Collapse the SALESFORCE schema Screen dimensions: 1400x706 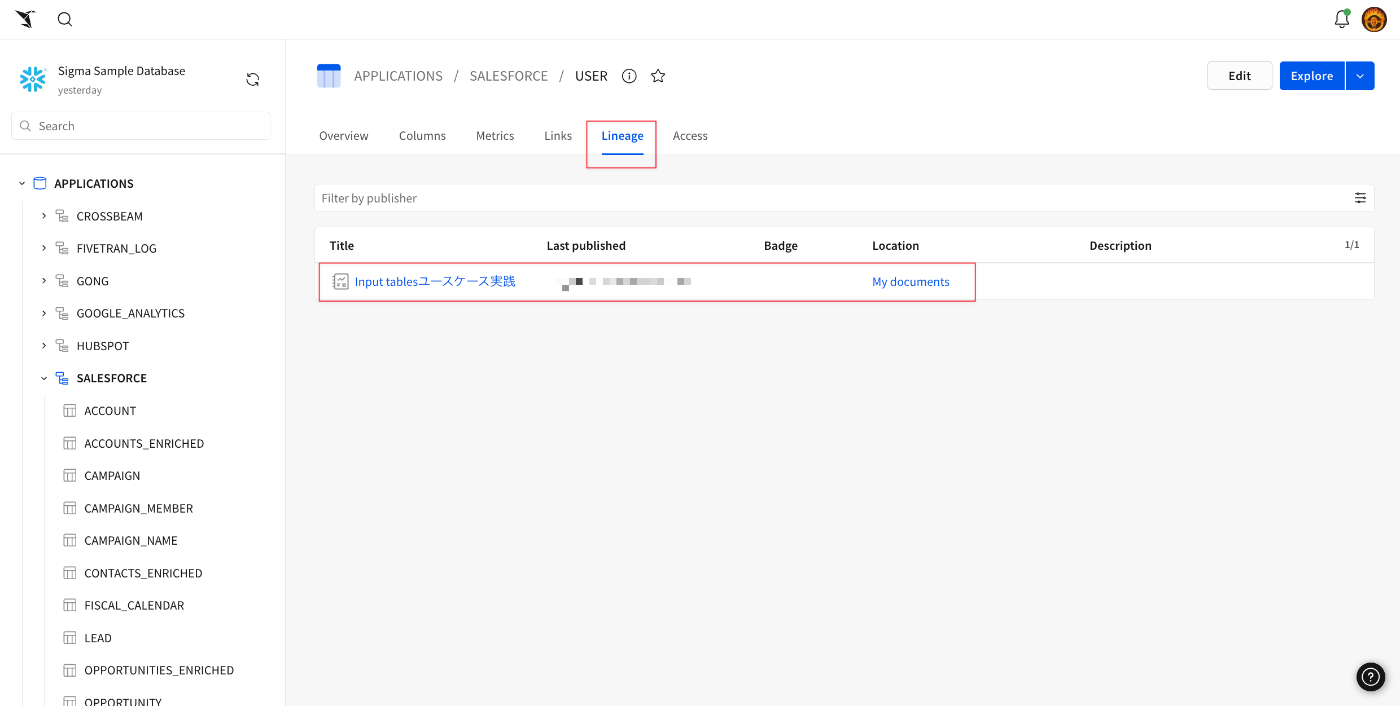coord(44,378)
